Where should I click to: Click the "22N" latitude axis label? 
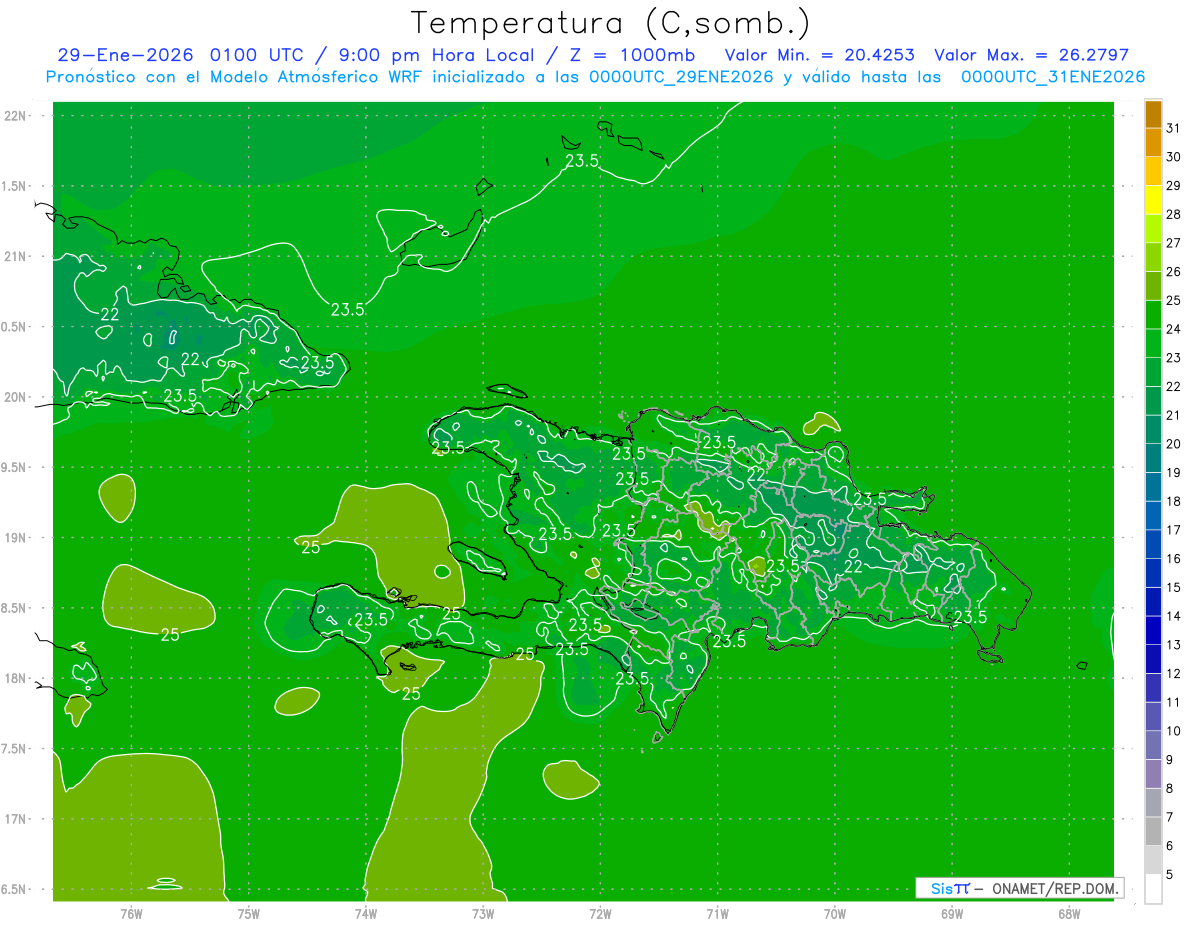click(x=16, y=116)
